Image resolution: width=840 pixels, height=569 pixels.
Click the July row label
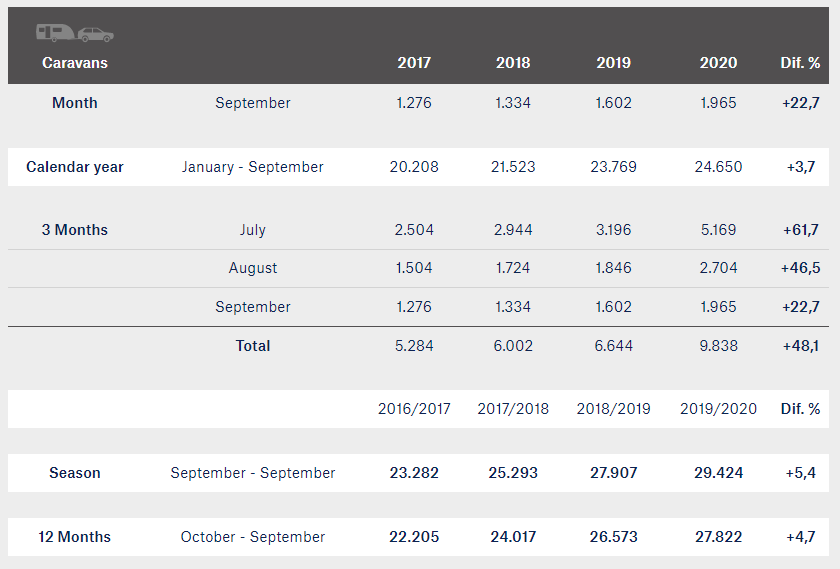tap(253, 230)
